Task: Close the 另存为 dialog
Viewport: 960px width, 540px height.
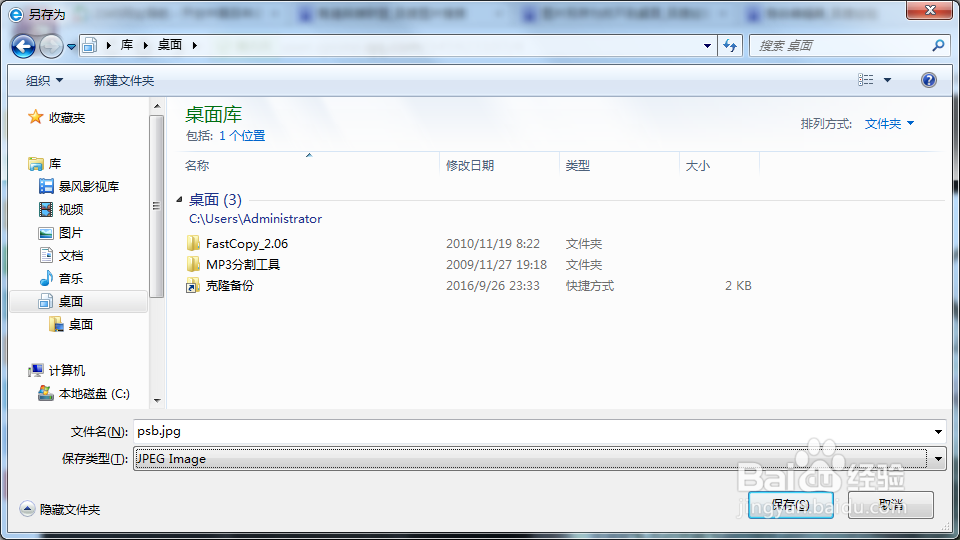Action: (x=929, y=10)
